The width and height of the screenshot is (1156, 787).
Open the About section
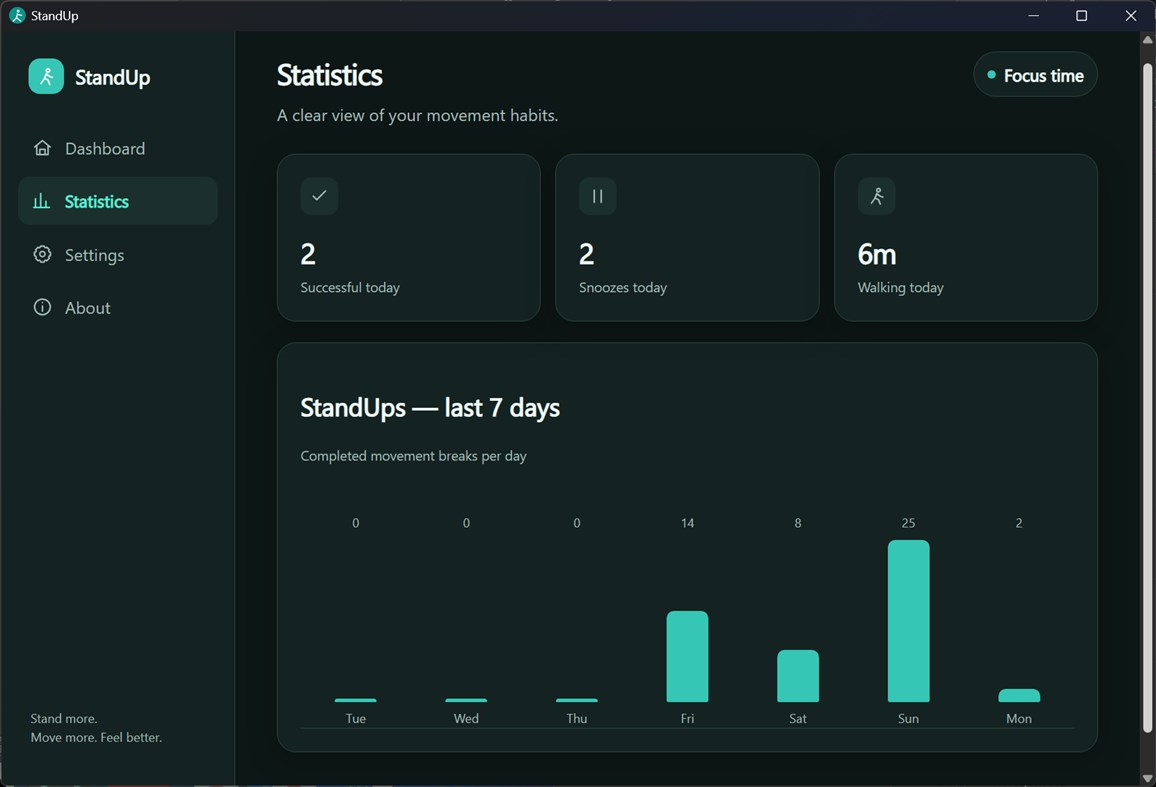click(118, 308)
